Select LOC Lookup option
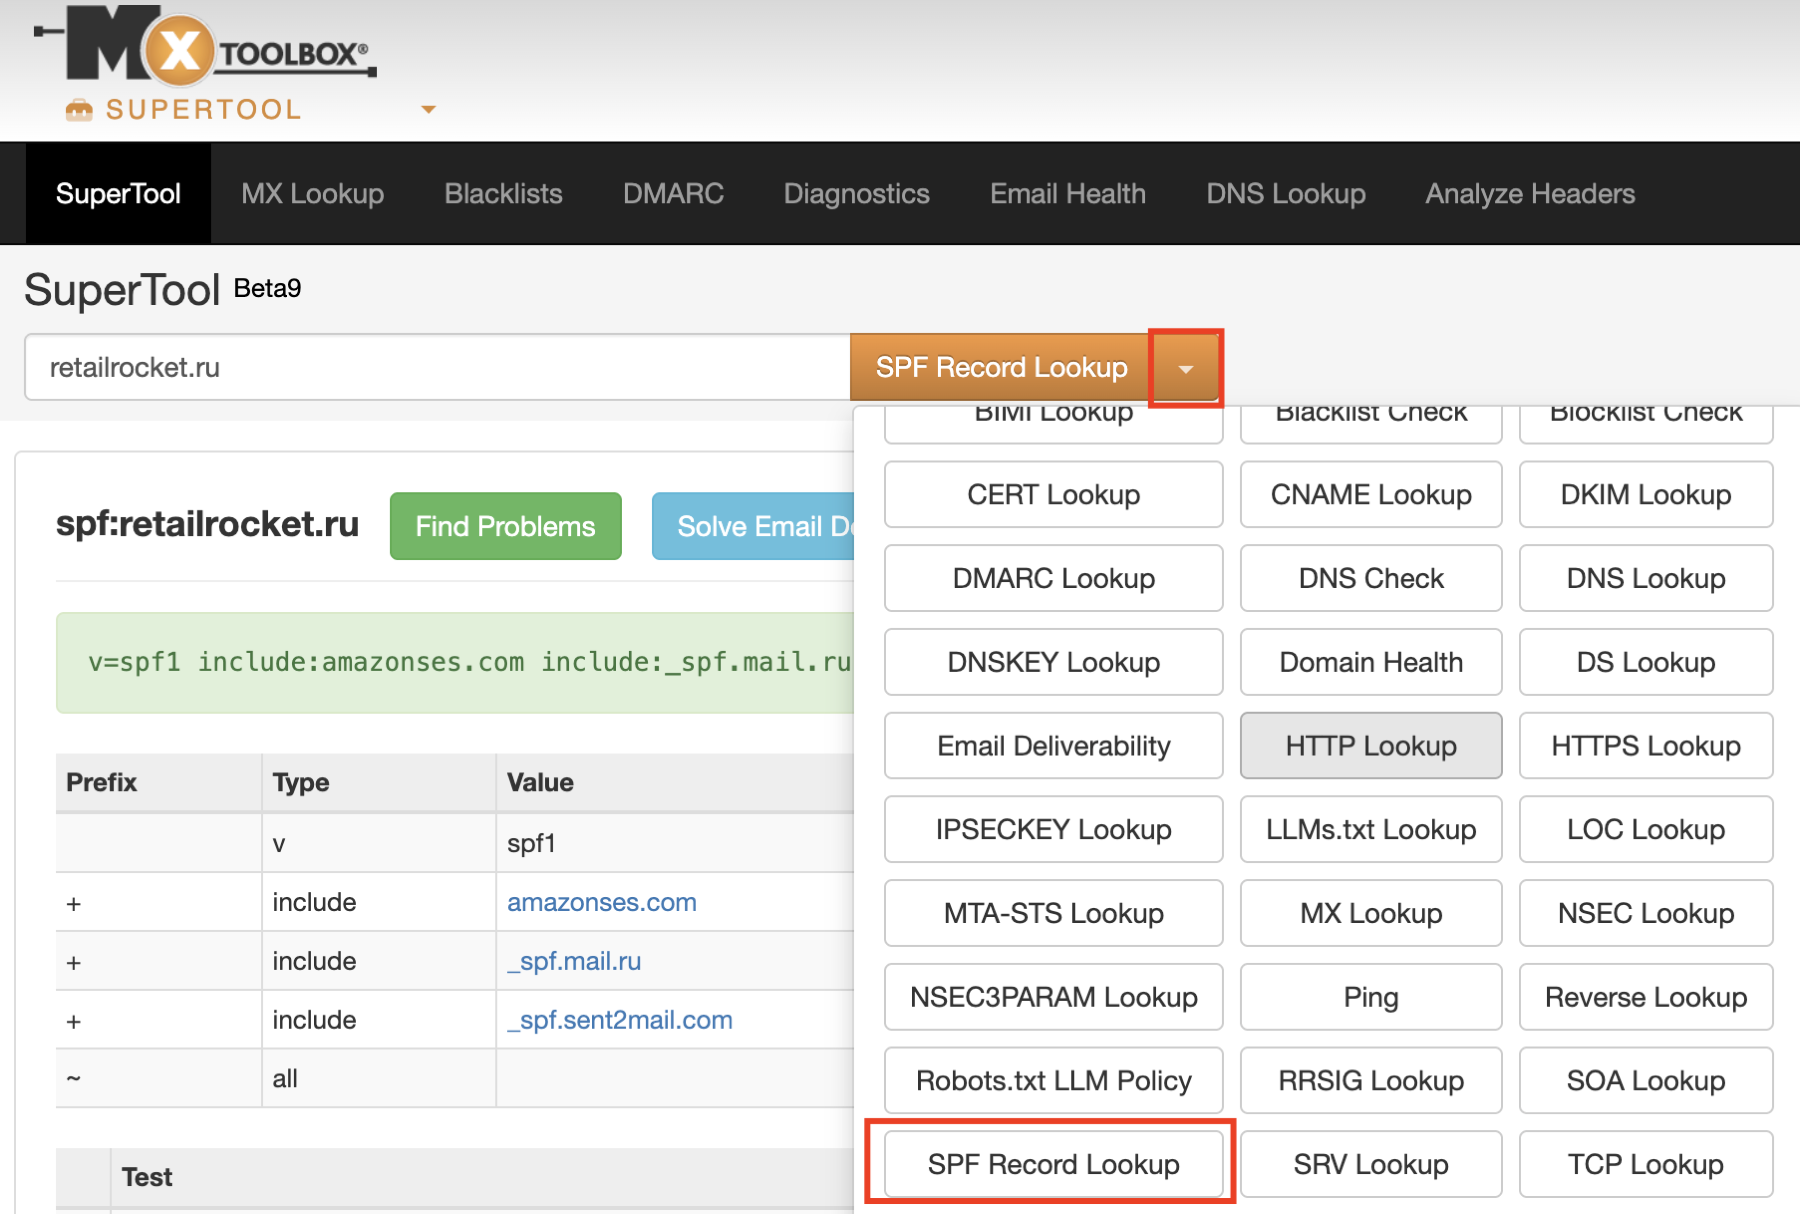Image resolution: width=1800 pixels, height=1214 pixels. [x=1646, y=829]
